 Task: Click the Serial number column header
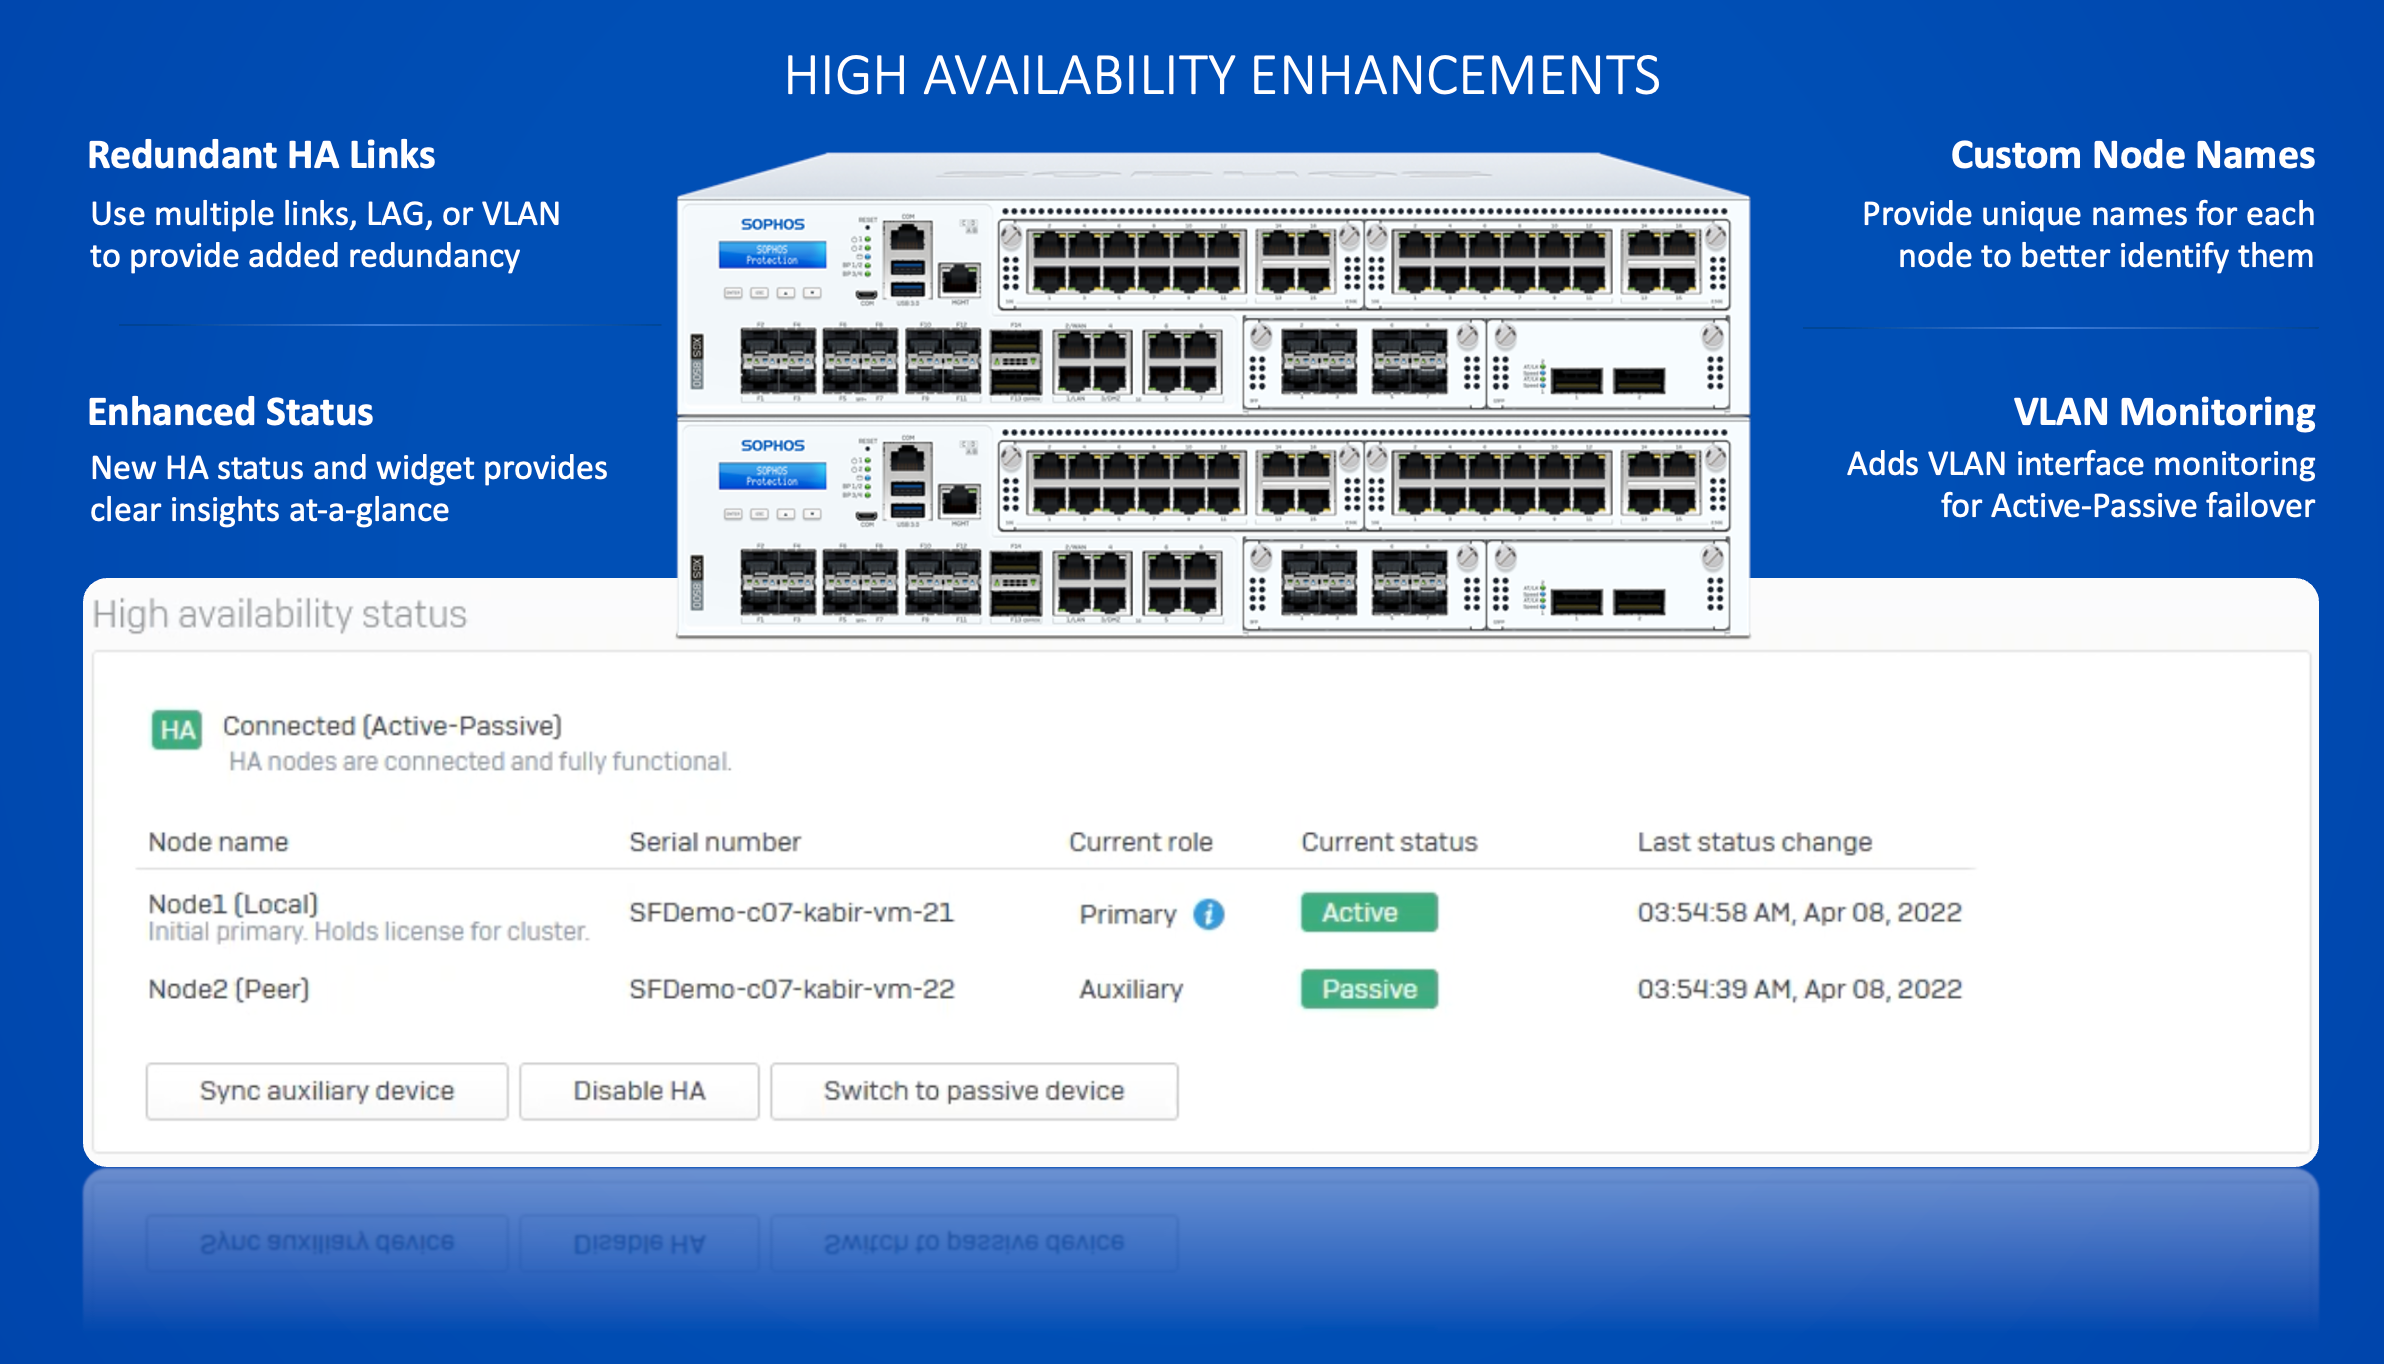714,842
